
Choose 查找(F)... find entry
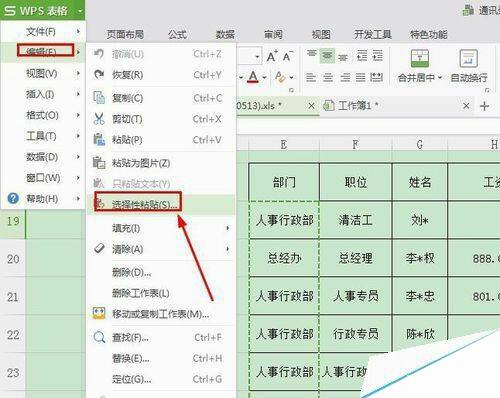[x=161, y=338]
